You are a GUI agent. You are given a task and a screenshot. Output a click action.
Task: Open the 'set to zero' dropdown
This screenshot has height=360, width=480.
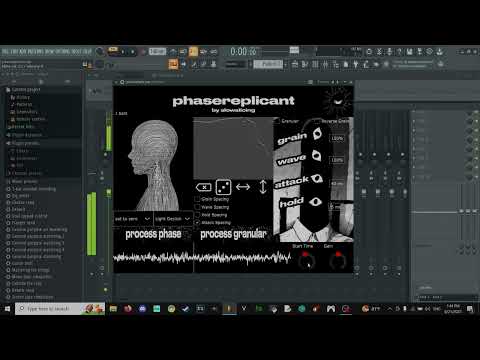point(133,219)
